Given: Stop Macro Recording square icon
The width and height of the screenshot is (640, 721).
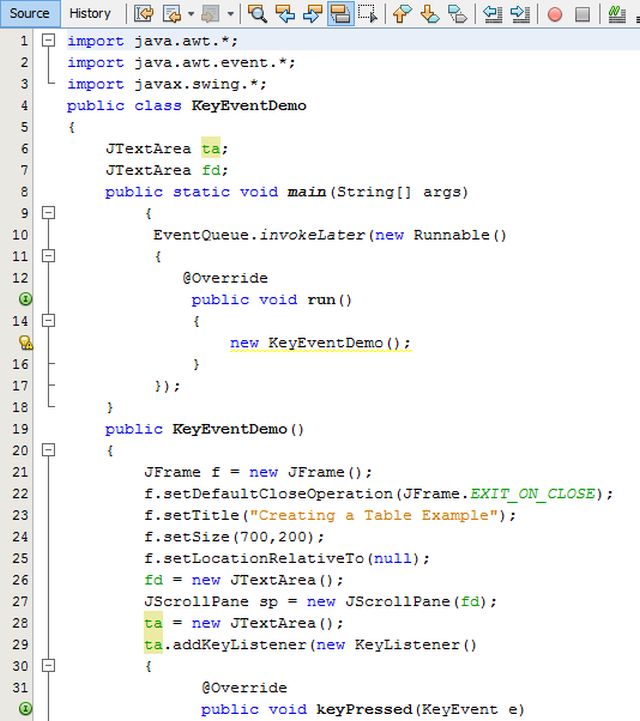Looking at the screenshot, I should pos(583,14).
